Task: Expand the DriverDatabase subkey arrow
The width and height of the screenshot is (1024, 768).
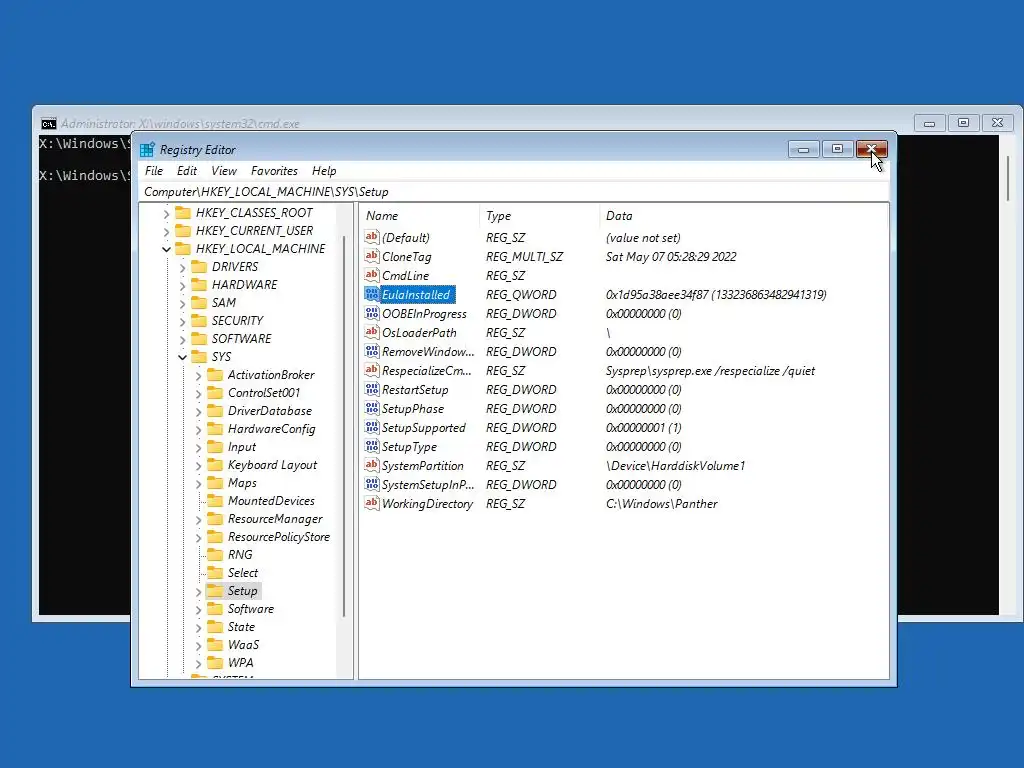Action: click(x=199, y=411)
